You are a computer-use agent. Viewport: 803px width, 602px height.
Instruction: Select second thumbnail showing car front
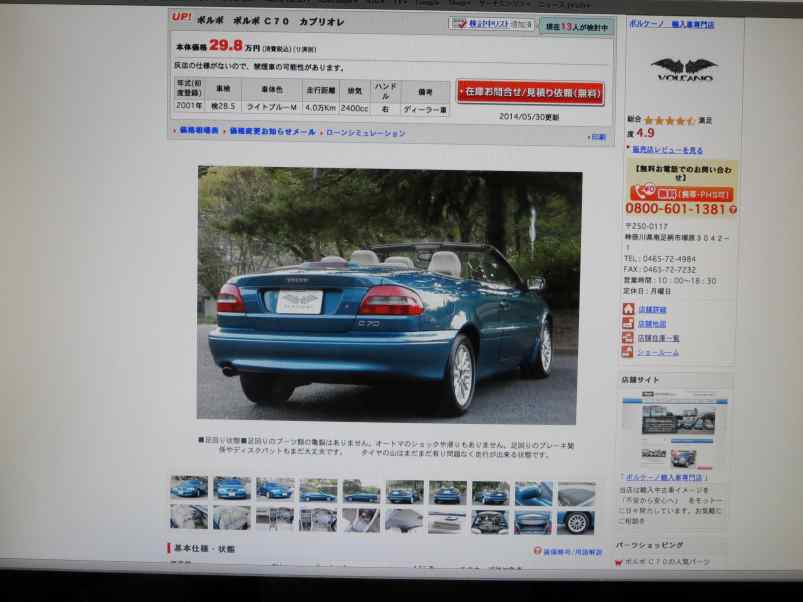coord(232,488)
